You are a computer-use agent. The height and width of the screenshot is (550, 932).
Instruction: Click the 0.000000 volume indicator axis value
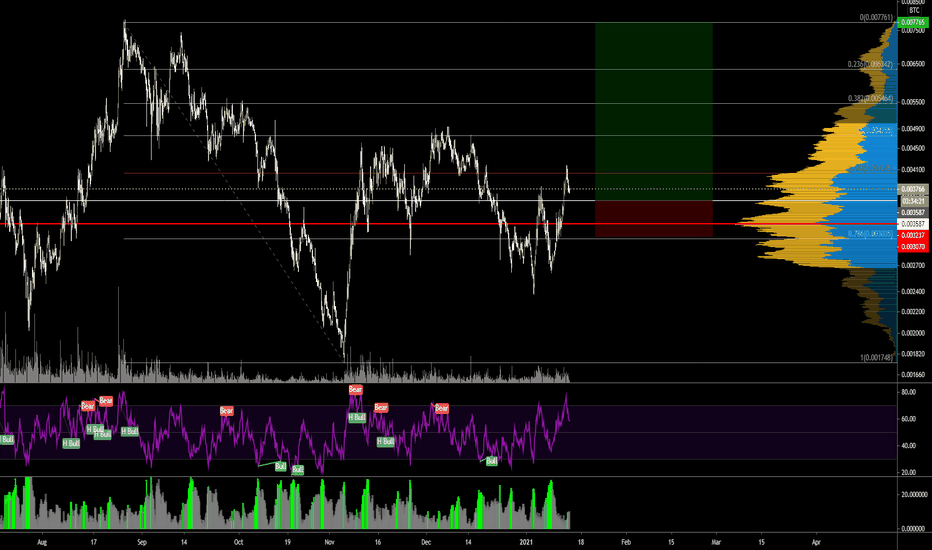[x=914, y=529]
